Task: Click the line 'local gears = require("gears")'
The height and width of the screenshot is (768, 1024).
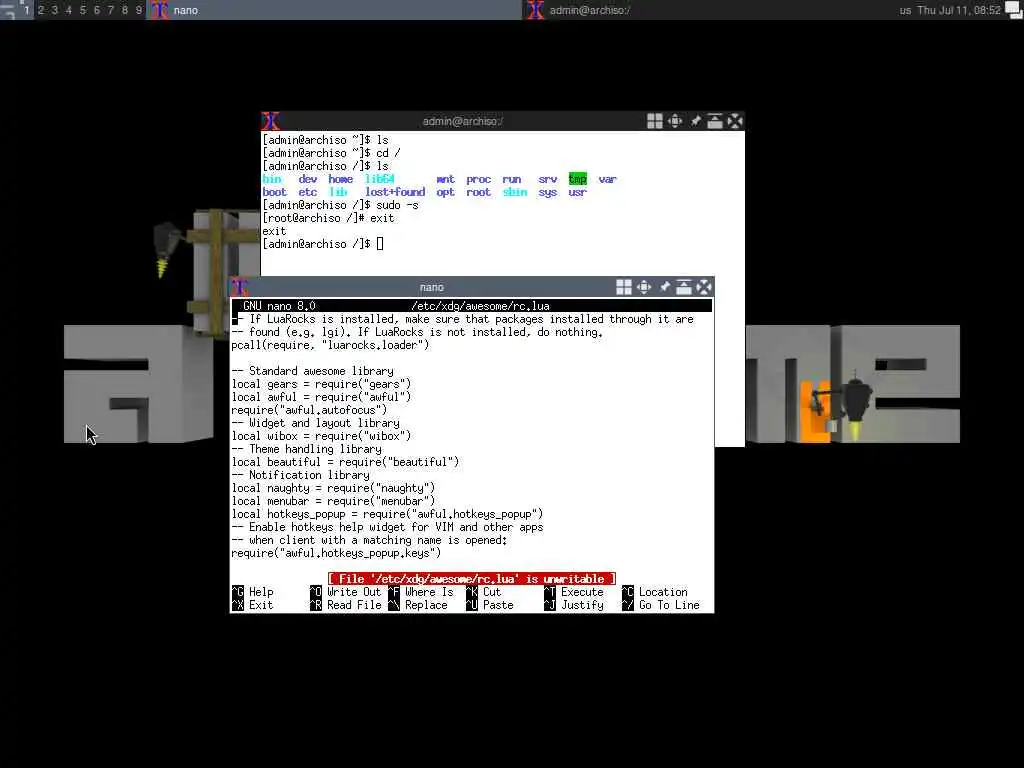Action: click(x=321, y=384)
